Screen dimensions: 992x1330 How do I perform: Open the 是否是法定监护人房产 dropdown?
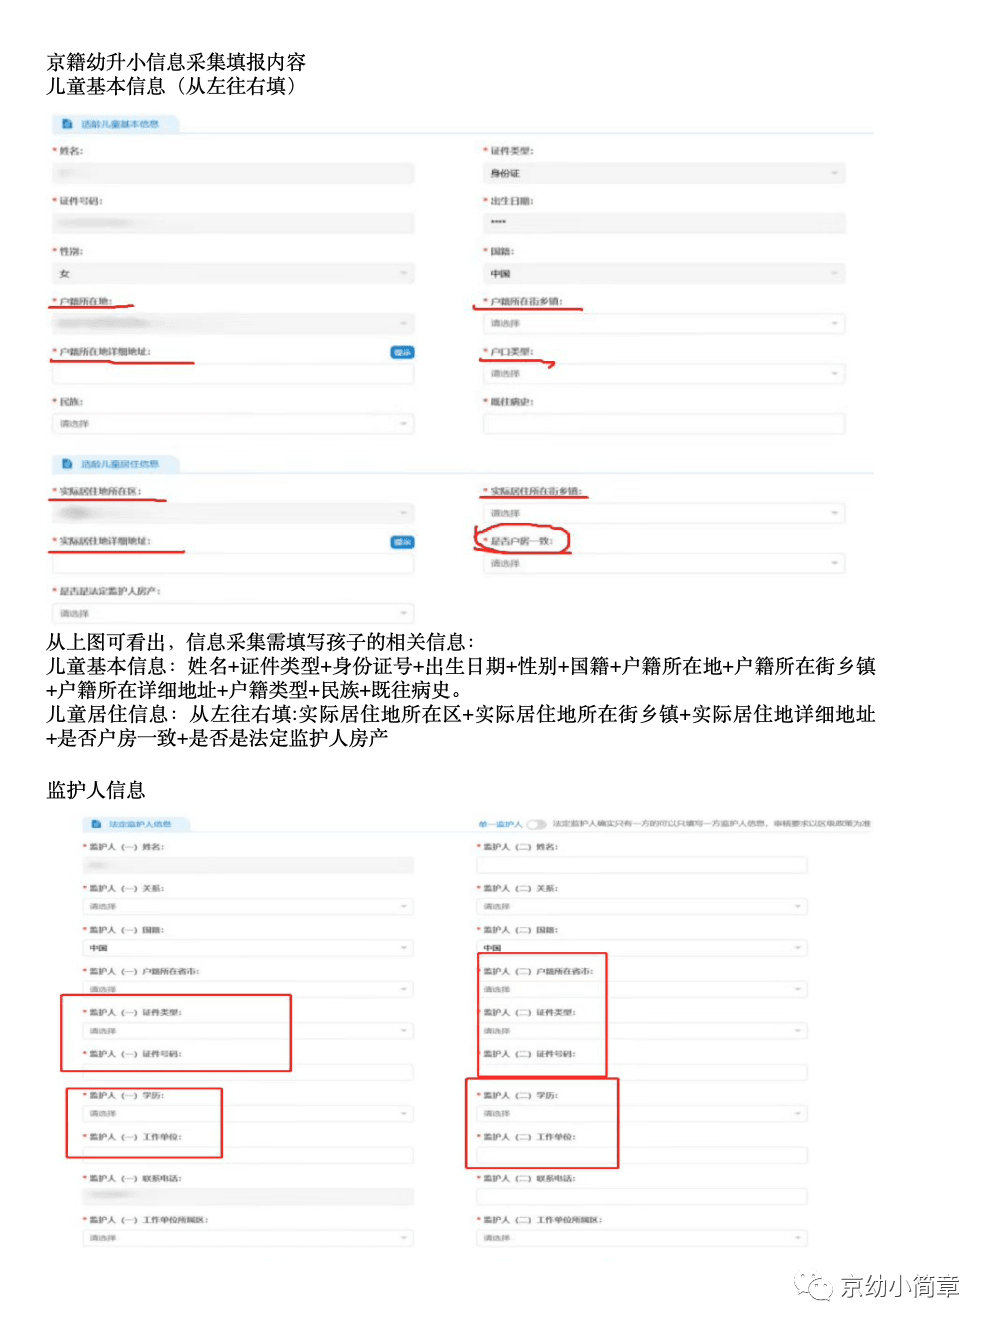point(233,614)
